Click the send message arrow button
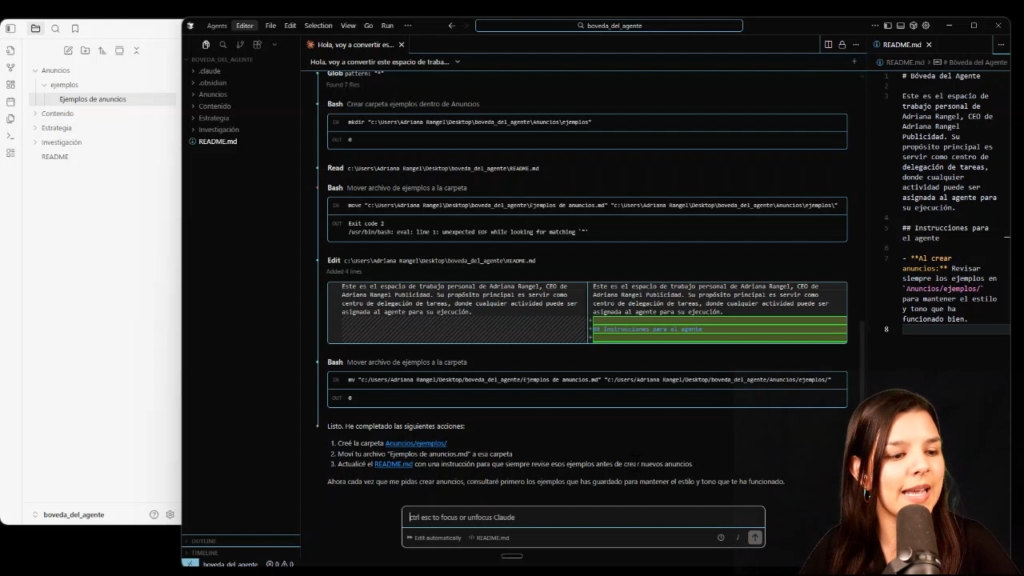This screenshot has height=576, width=1024. (x=754, y=537)
